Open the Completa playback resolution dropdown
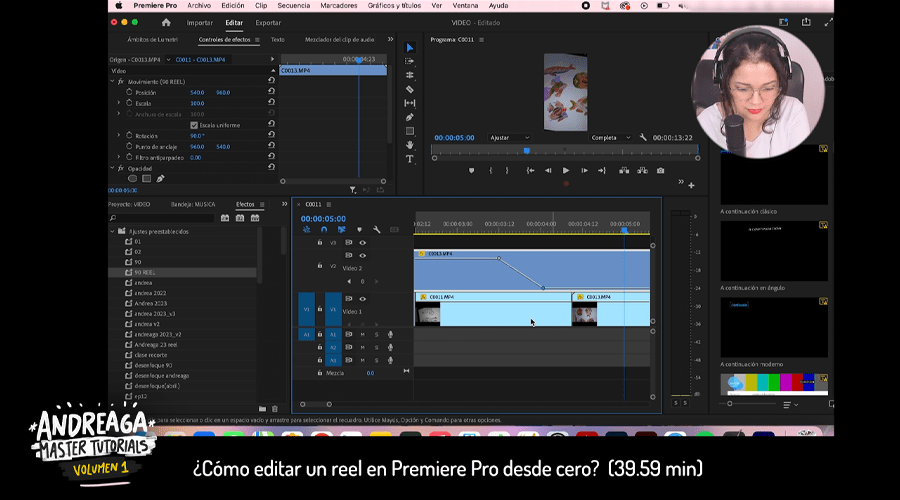The width and height of the screenshot is (900, 500). 611,137
